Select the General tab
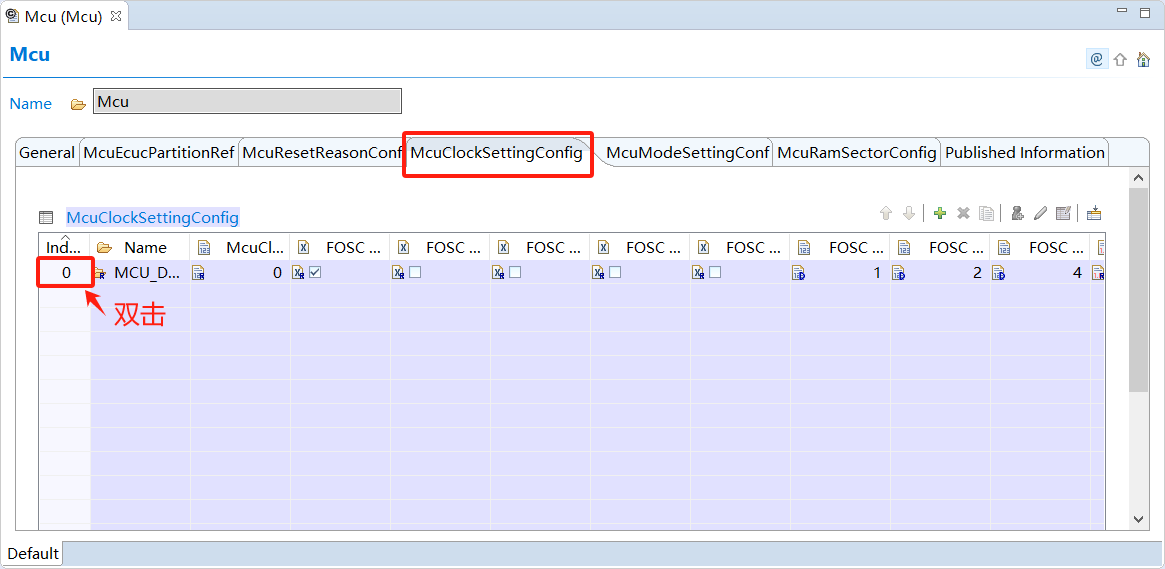The image size is (1165, 569). 47,153
